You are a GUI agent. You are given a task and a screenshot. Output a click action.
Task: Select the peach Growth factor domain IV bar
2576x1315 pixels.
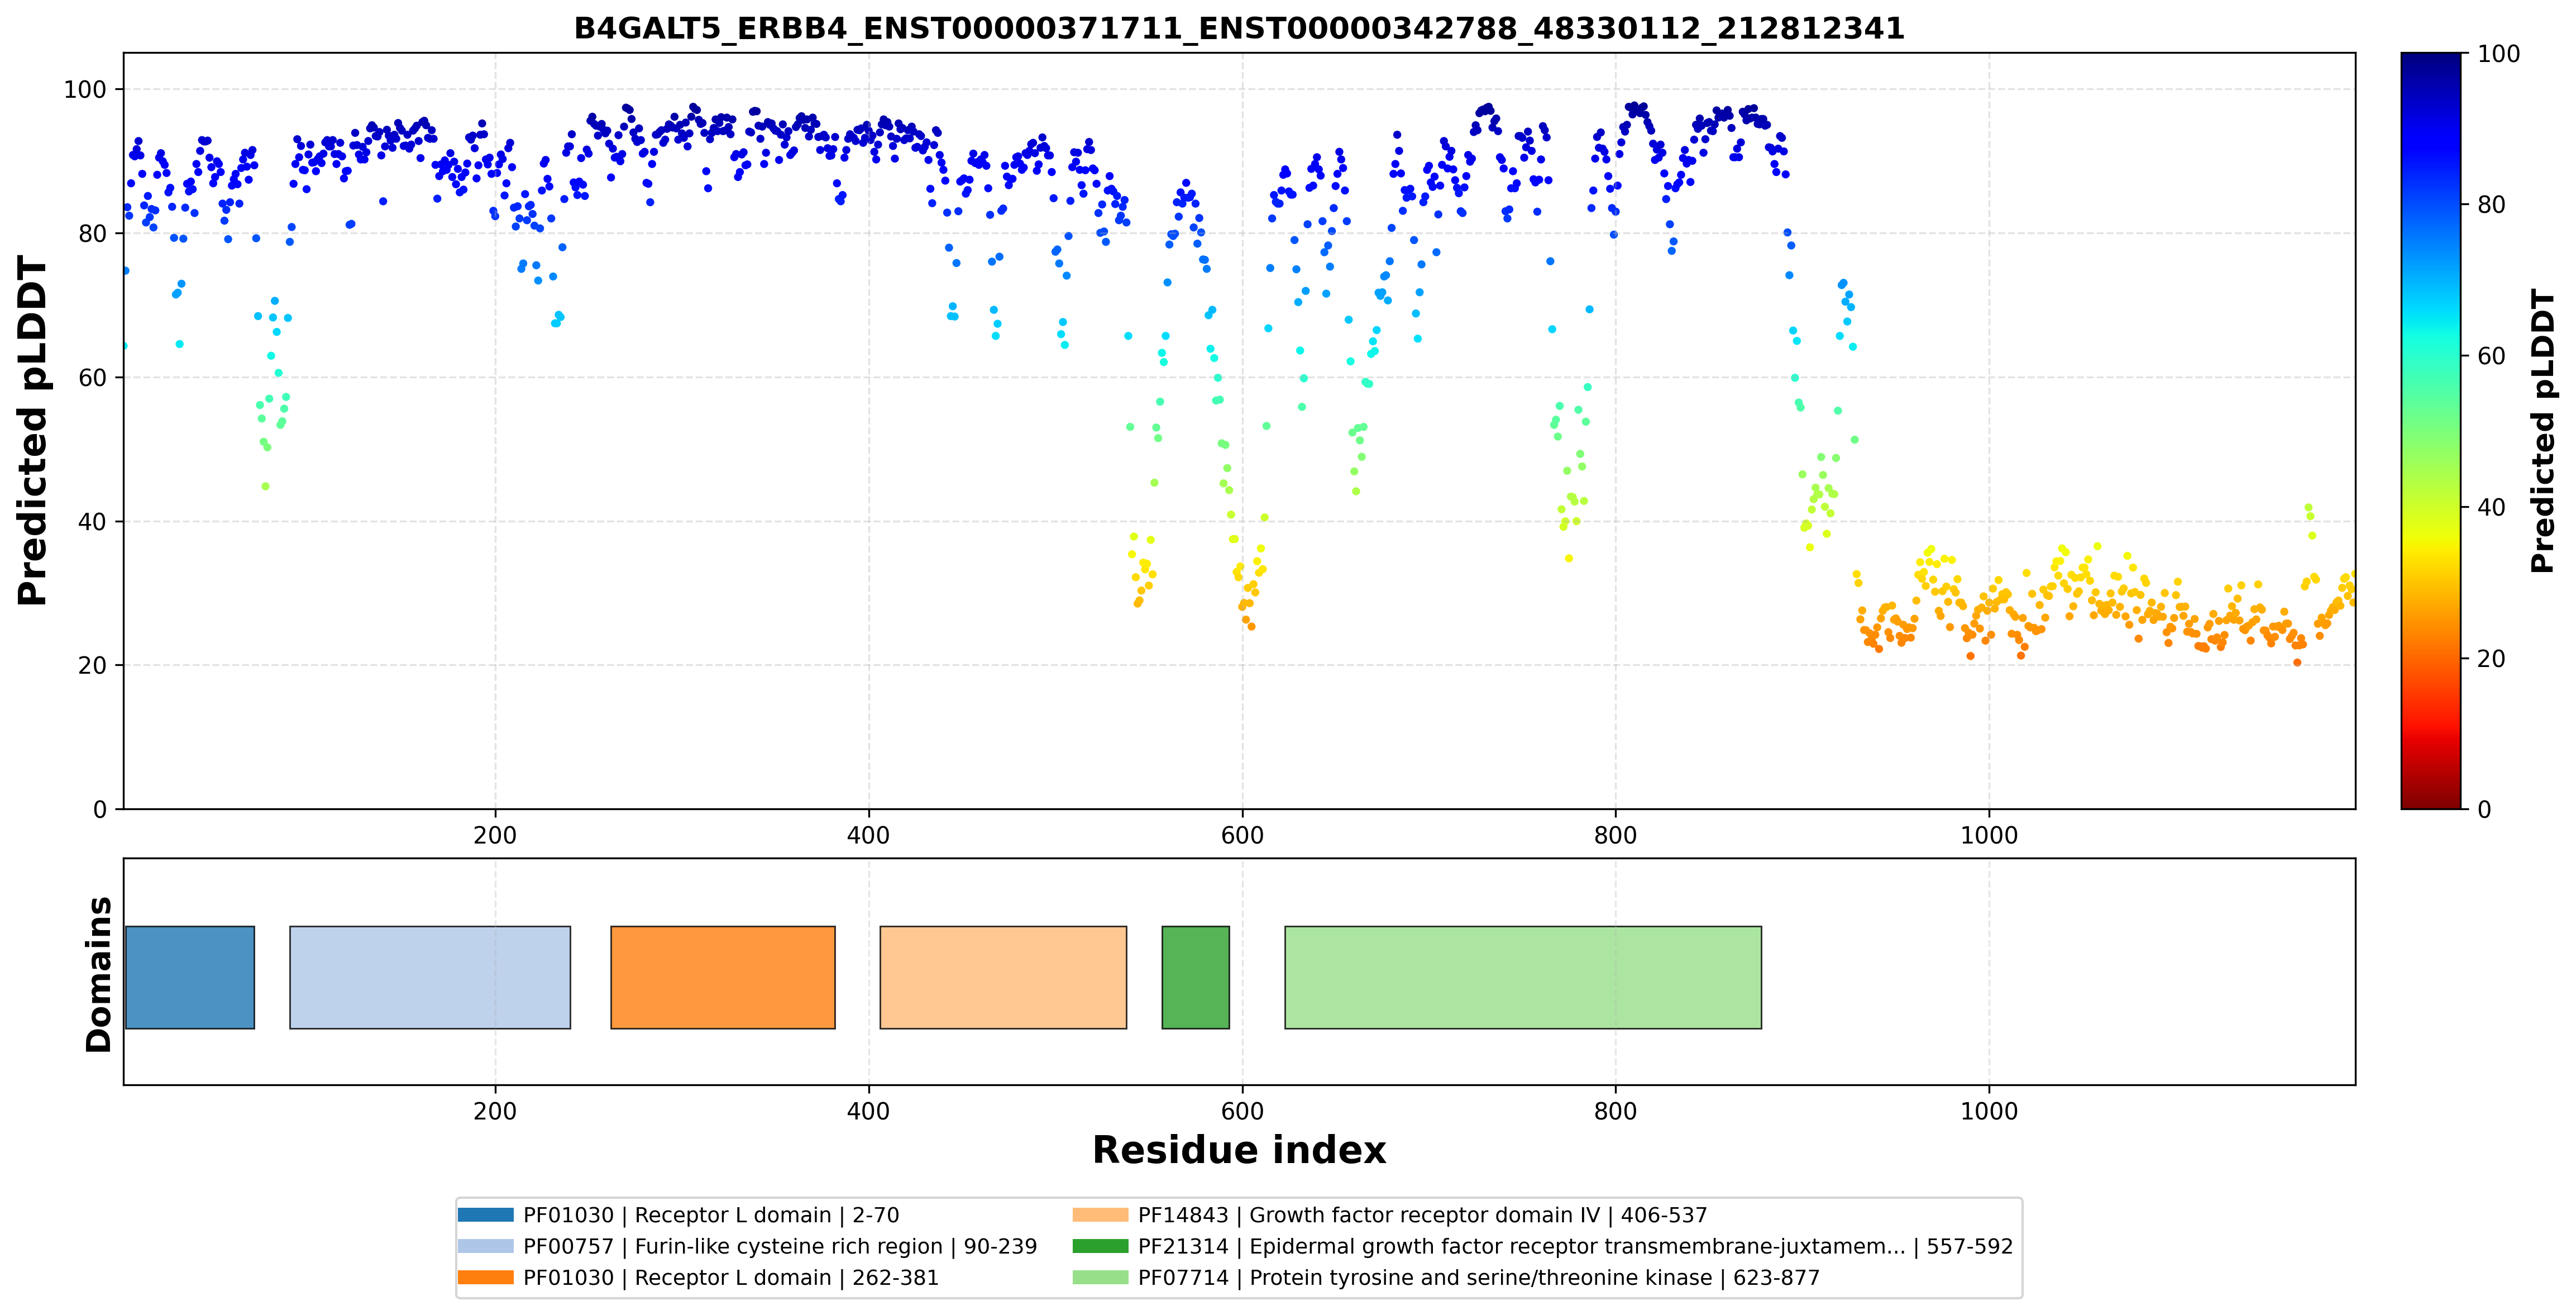click(x=1003, y=977)
